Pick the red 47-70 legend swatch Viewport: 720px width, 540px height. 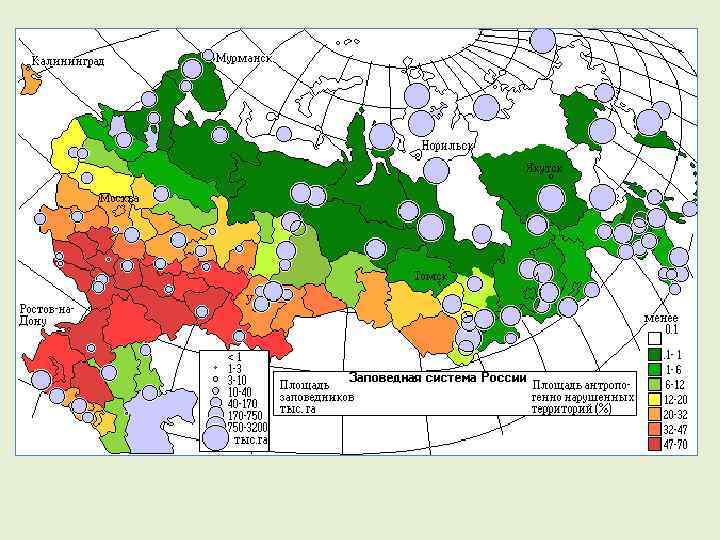(654, 444)
